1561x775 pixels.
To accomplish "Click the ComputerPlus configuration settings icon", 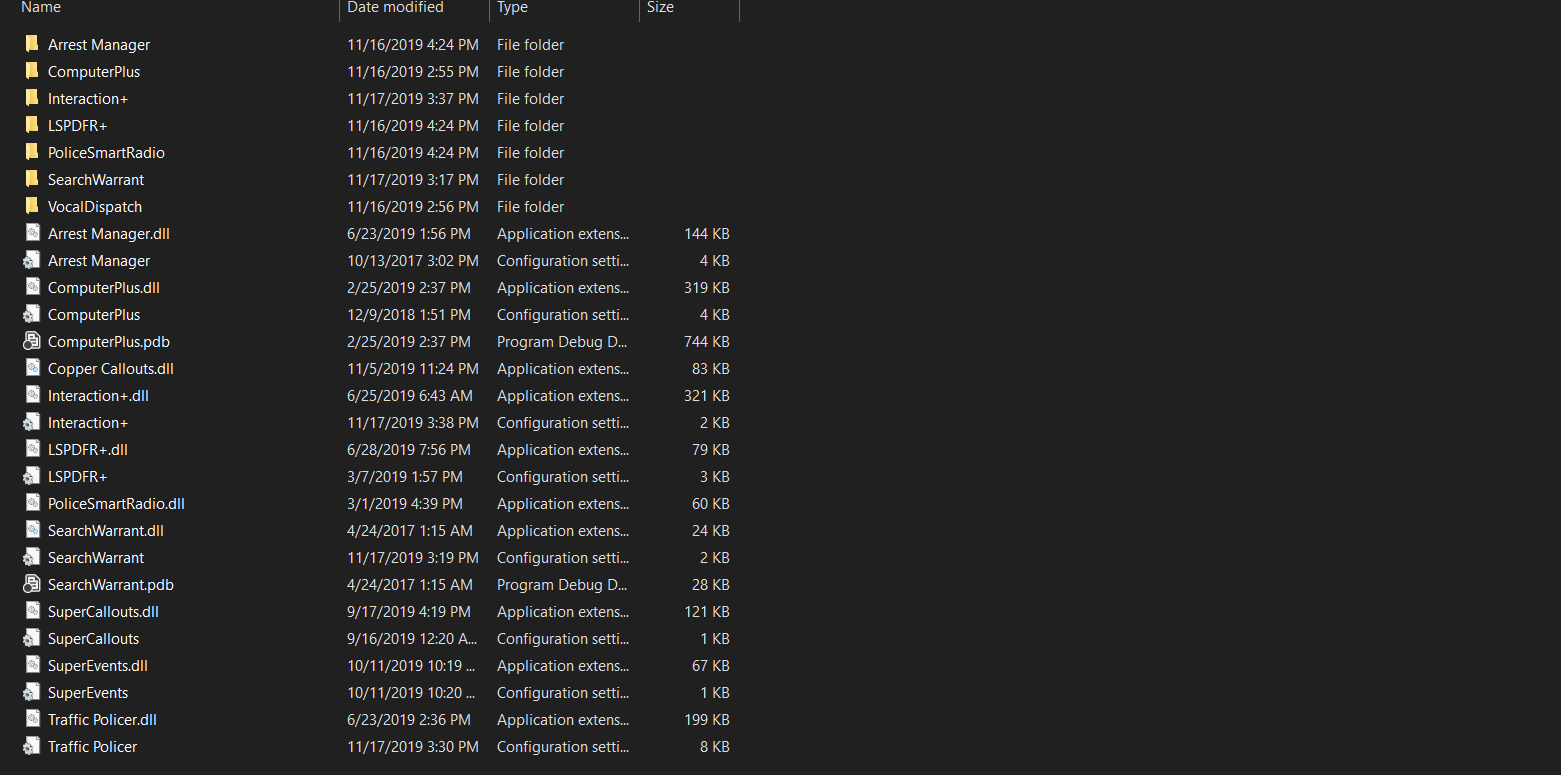I will tap(32, 314).
